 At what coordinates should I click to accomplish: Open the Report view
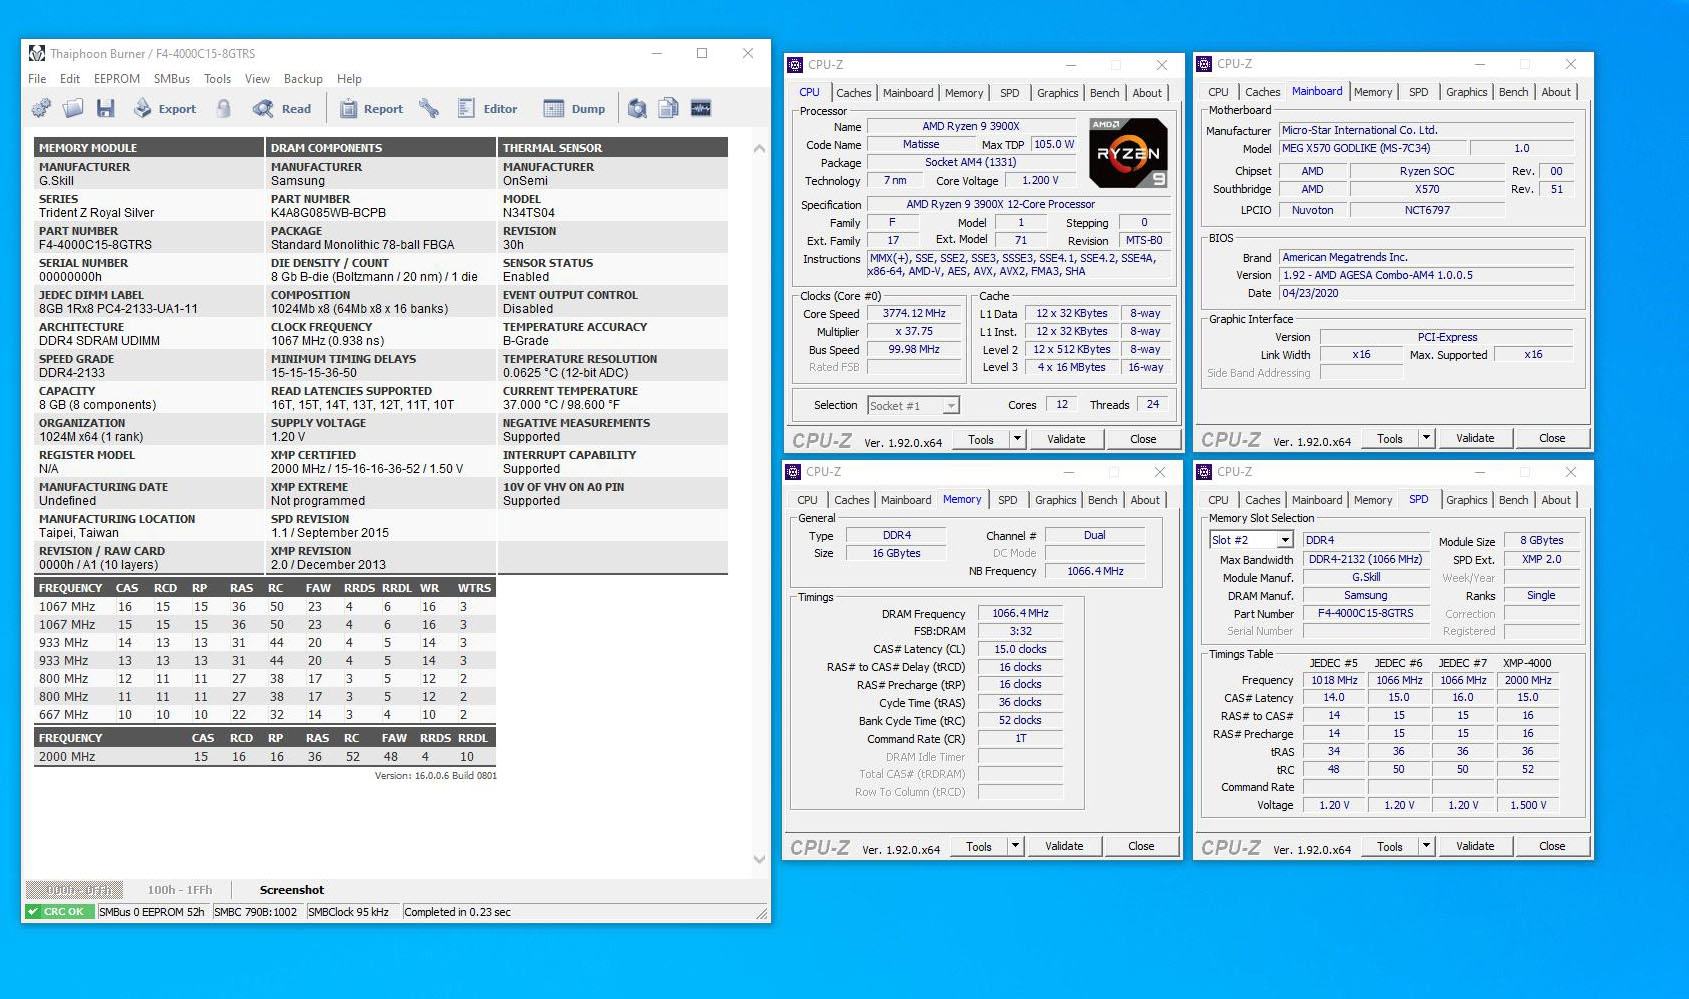pyautogui.click(x=371, y=108)
